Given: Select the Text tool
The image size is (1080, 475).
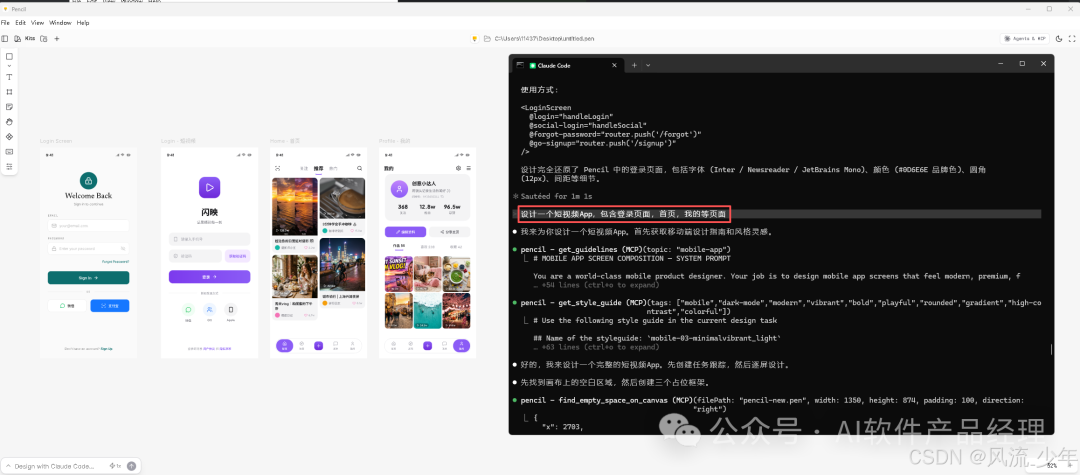Looking at the screenshot, I should click(10, 77).
